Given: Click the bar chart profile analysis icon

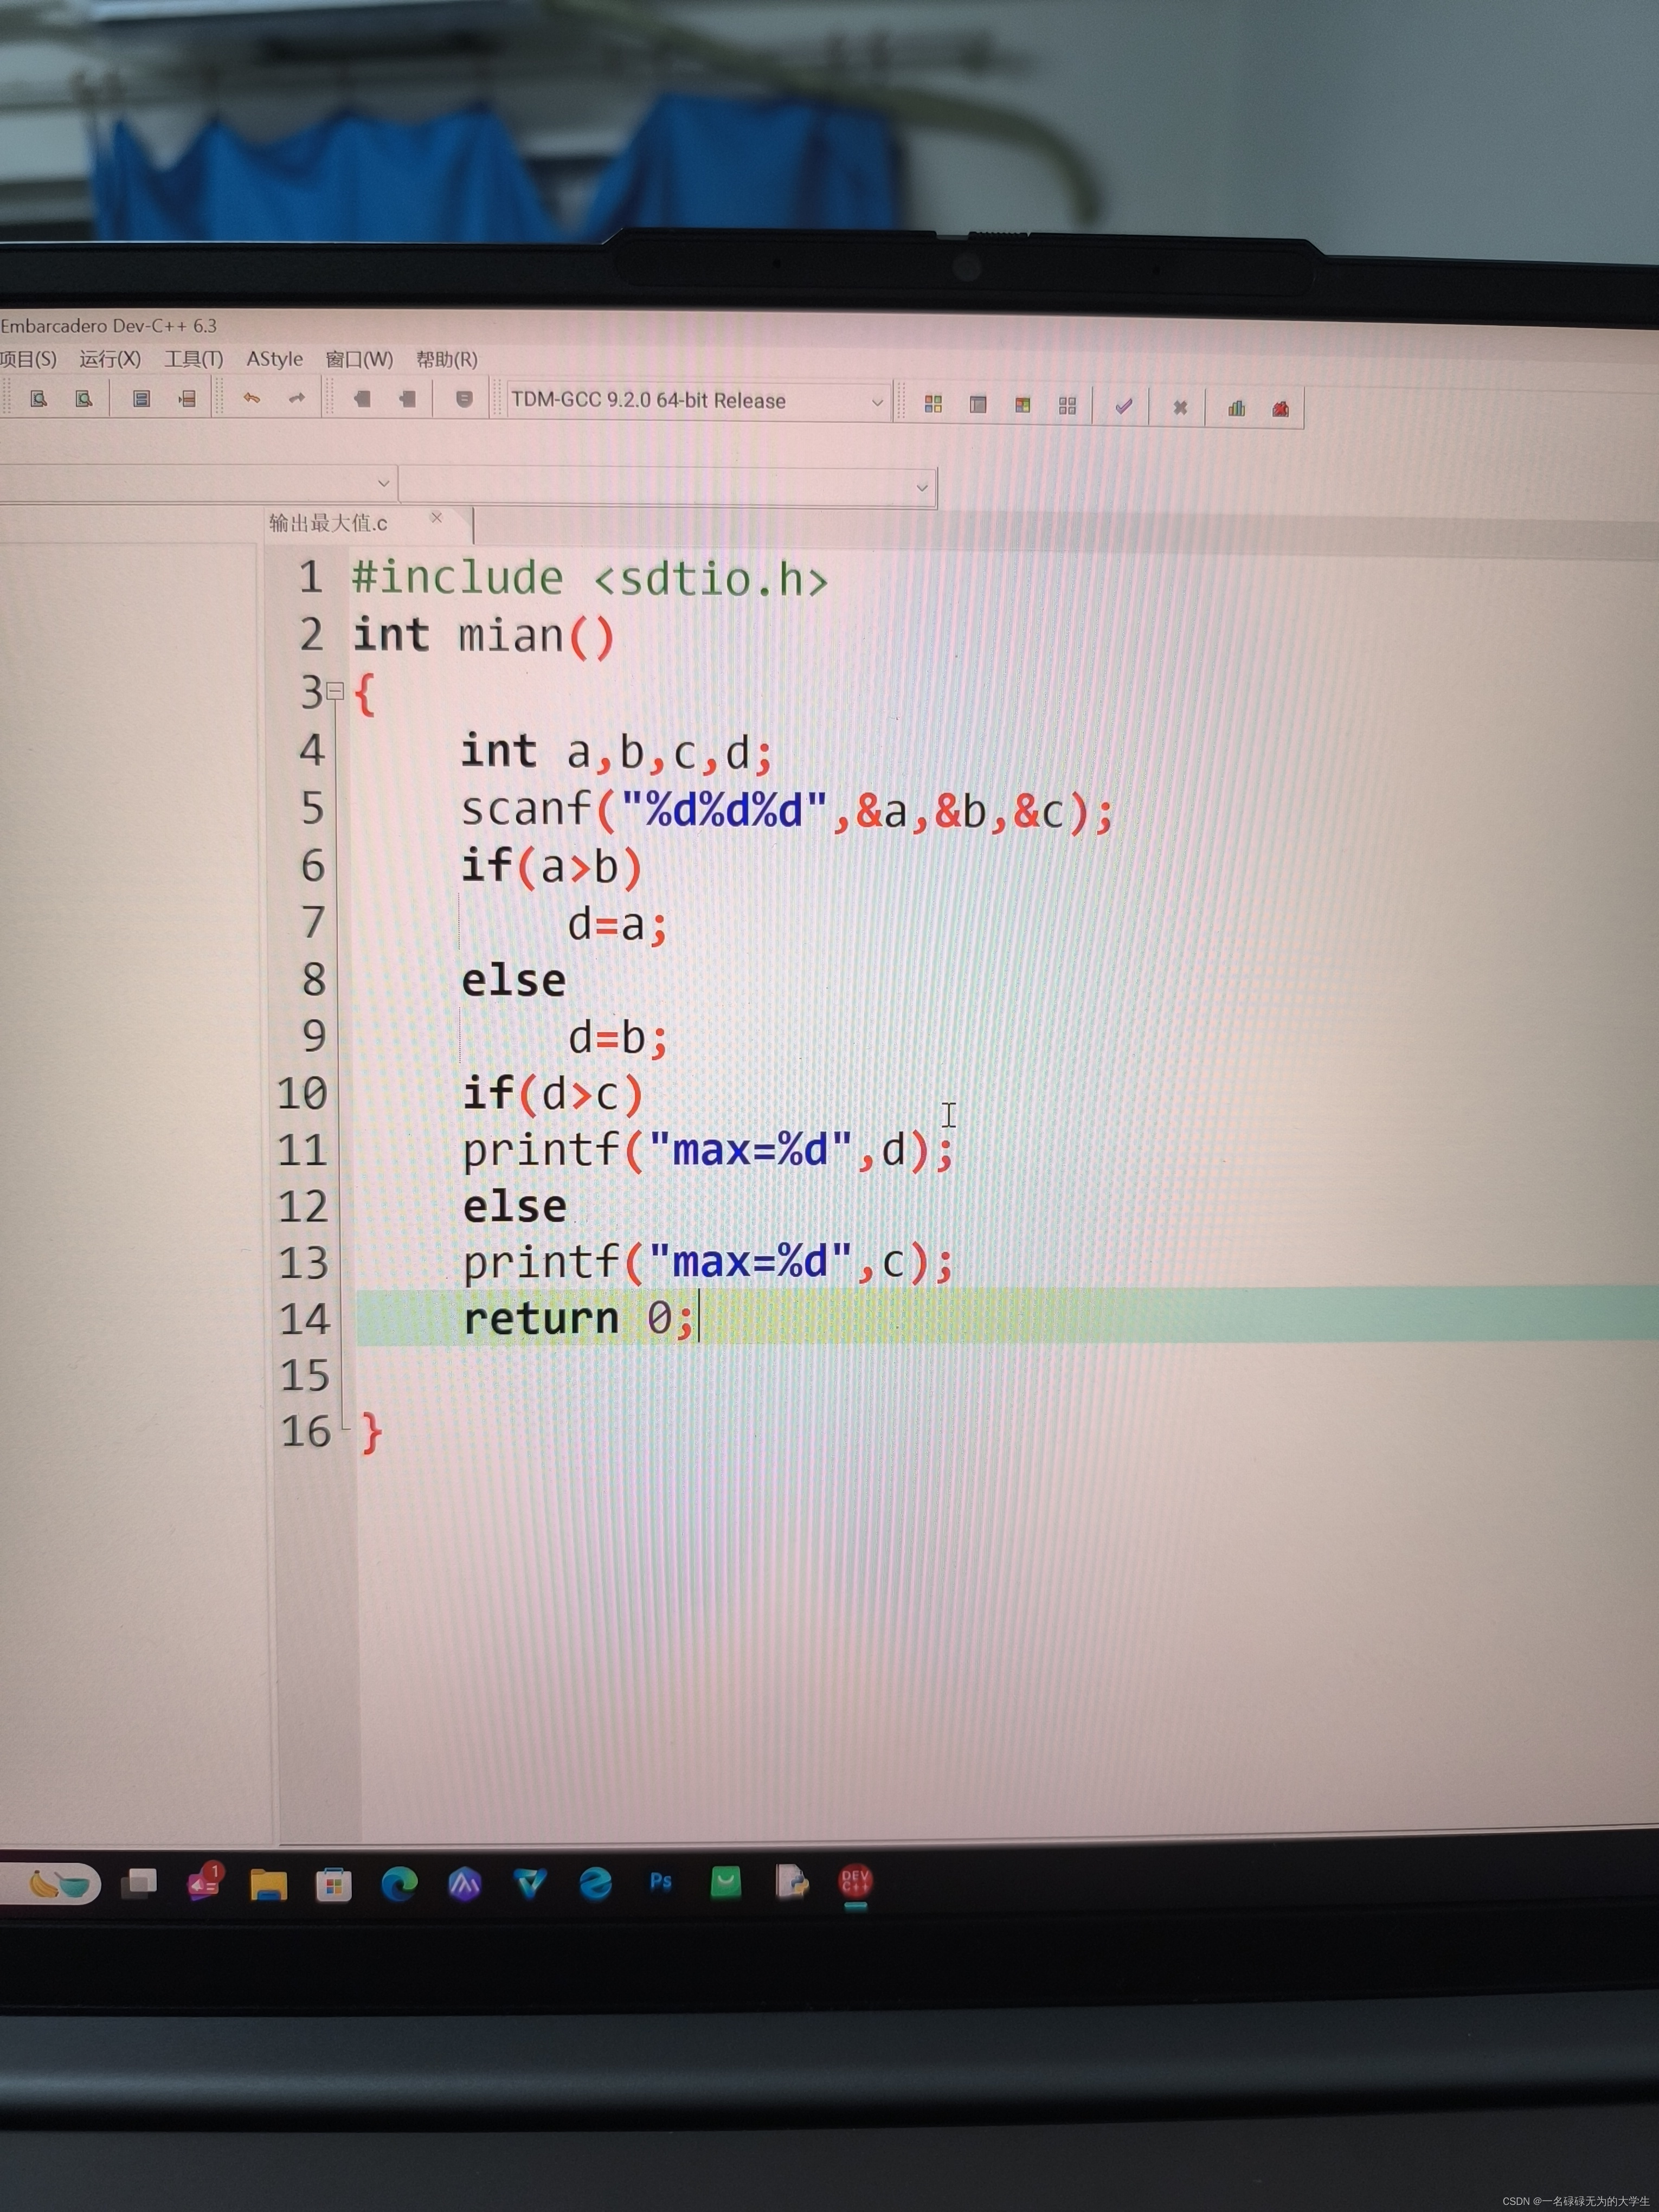Looking at the screenshot, I should [1237, 408].
